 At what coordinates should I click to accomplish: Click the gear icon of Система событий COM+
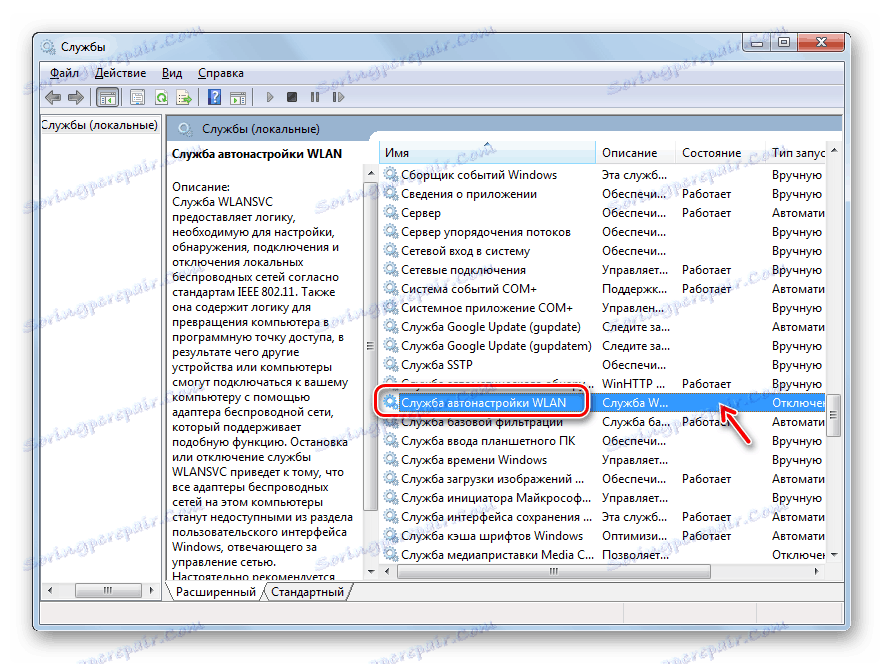(391, 289)
